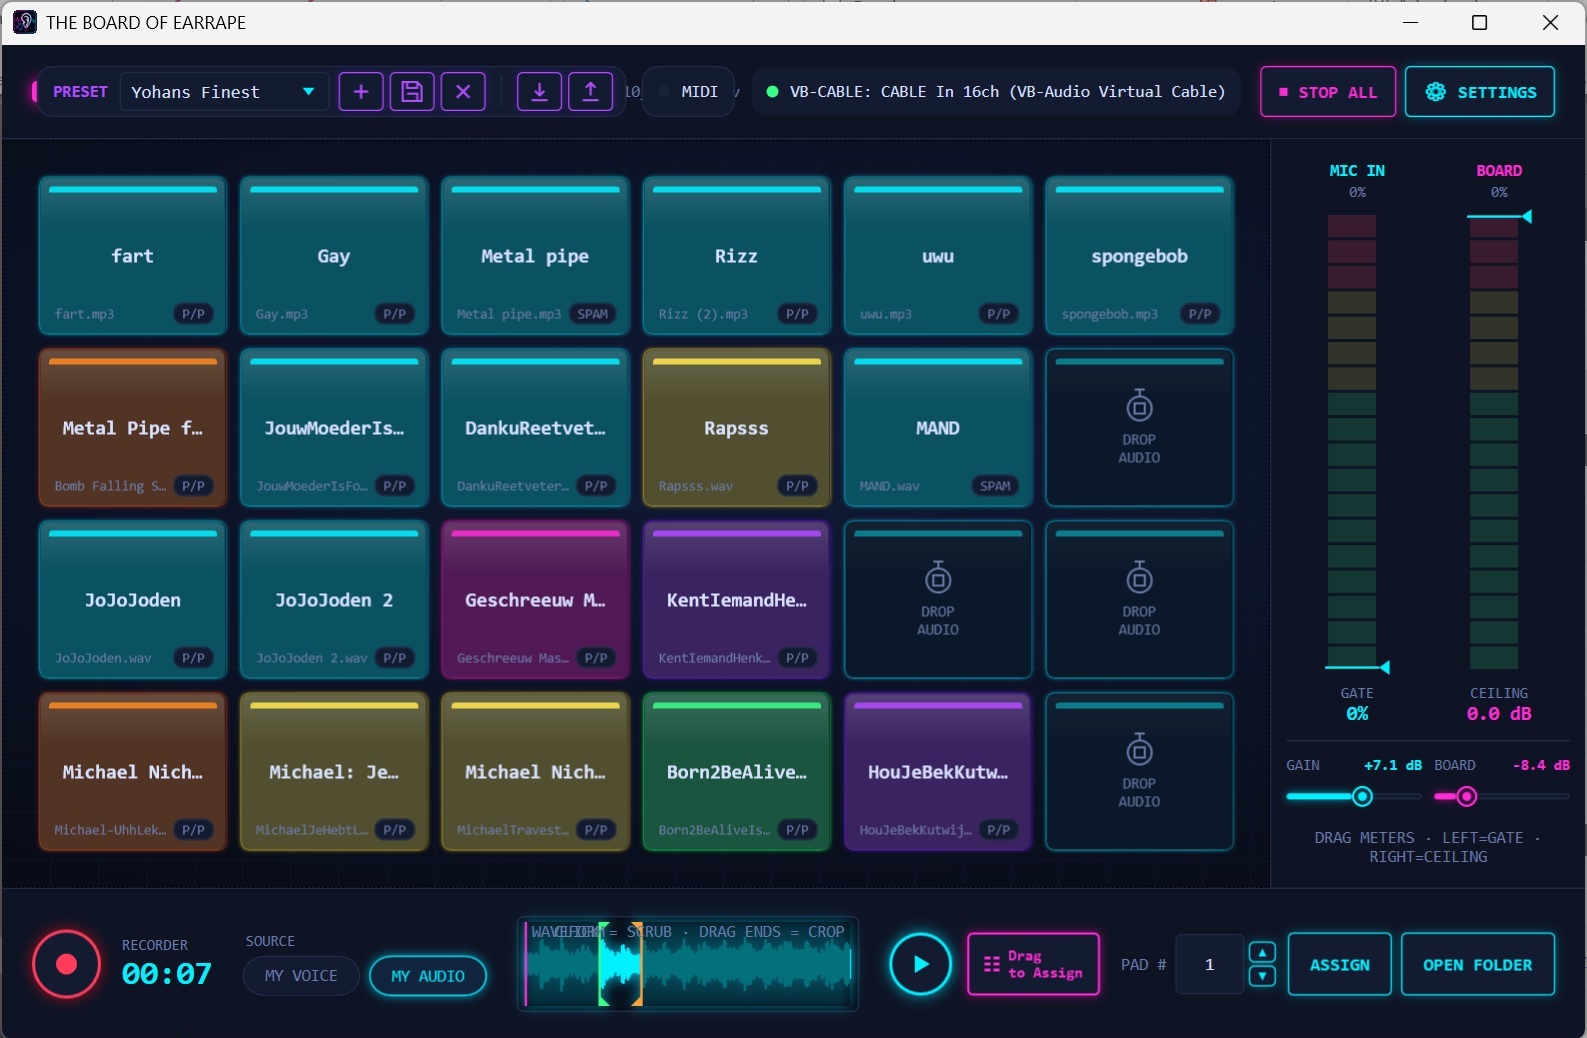Trigger the Geschreeuw M... pink pad
The height and width of the screenshot is (1038, 1587).
tap(535, 600)
